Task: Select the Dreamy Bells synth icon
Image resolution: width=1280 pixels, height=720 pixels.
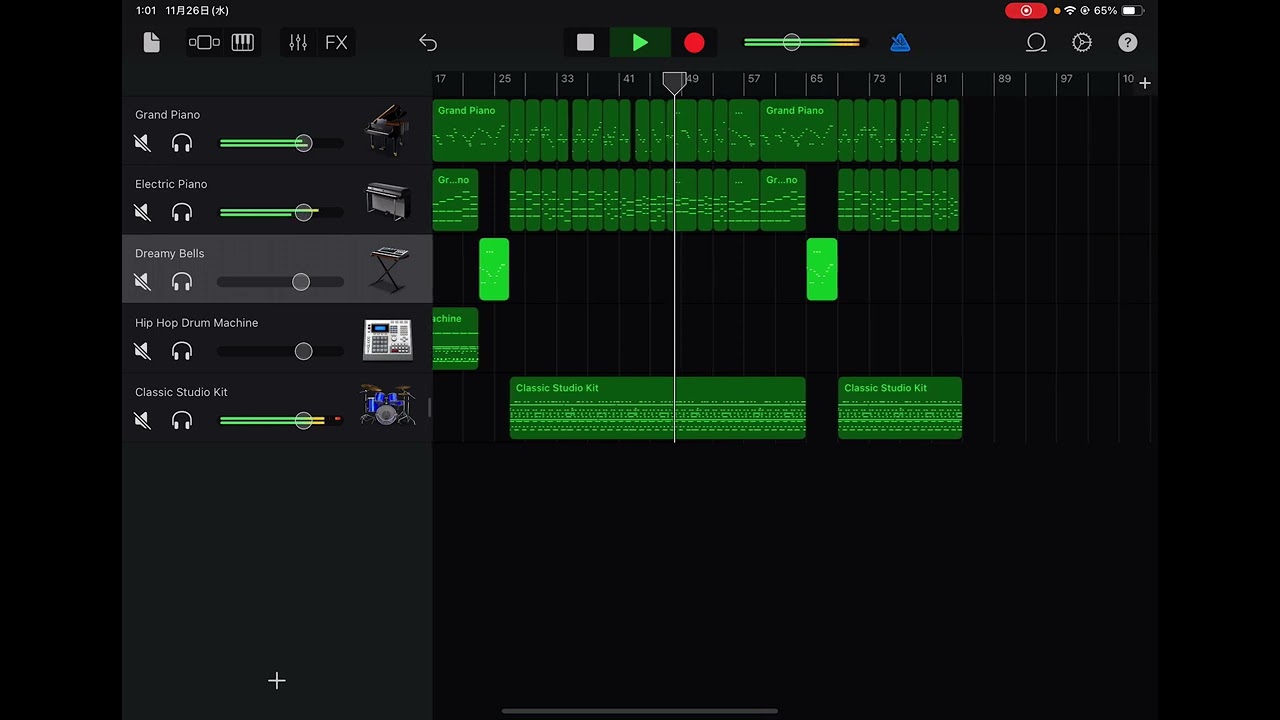Action: (x=388, y=269)
